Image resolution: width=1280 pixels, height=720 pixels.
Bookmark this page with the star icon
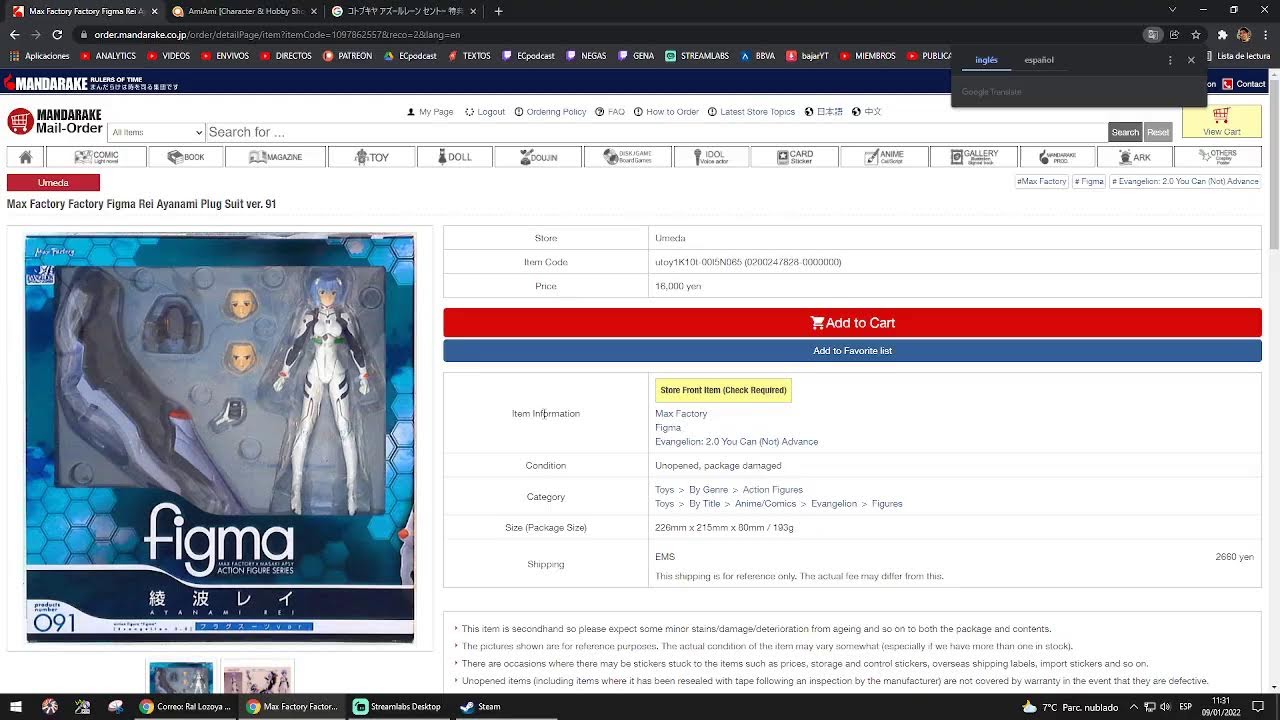pyautogui.click(x=1196, y=34)
